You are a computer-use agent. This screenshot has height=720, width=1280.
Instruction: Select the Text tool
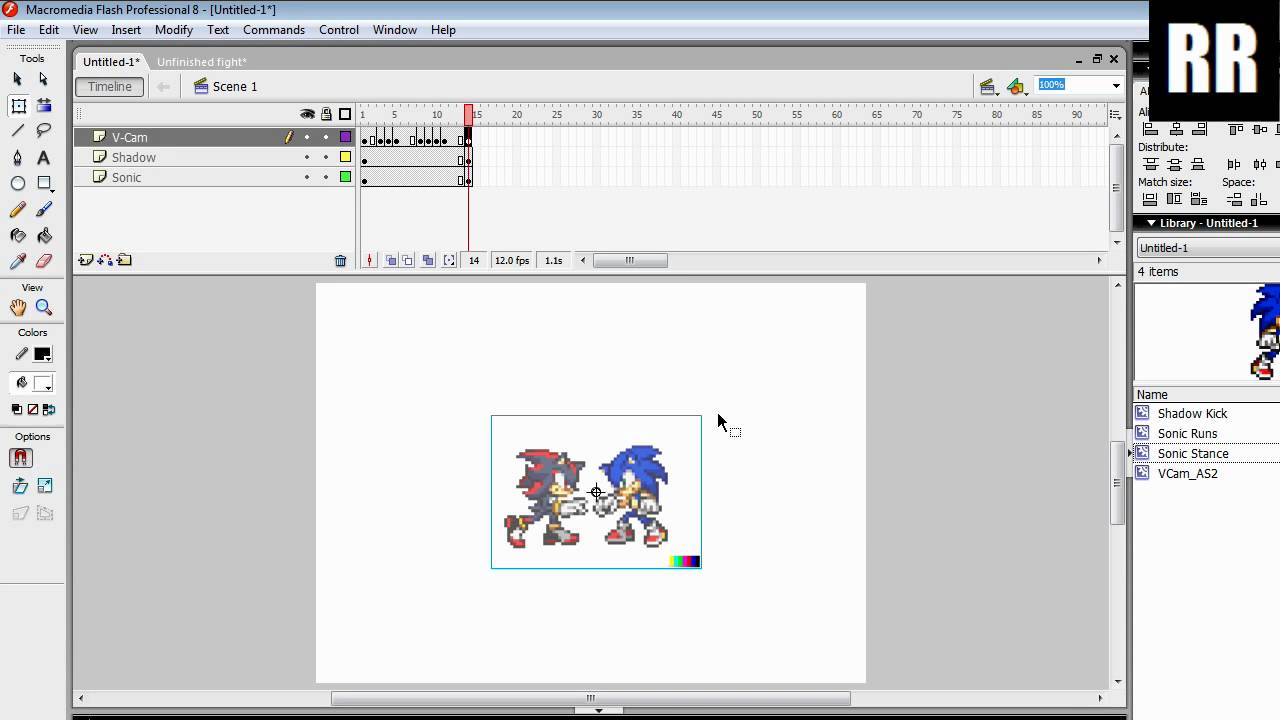click(44, 158)
